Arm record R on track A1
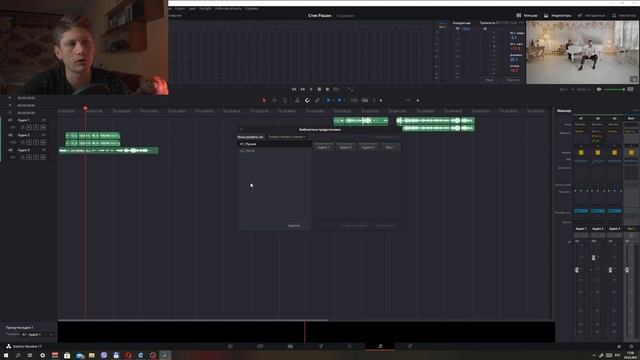The image size is (640, 360). coord(29,128)
